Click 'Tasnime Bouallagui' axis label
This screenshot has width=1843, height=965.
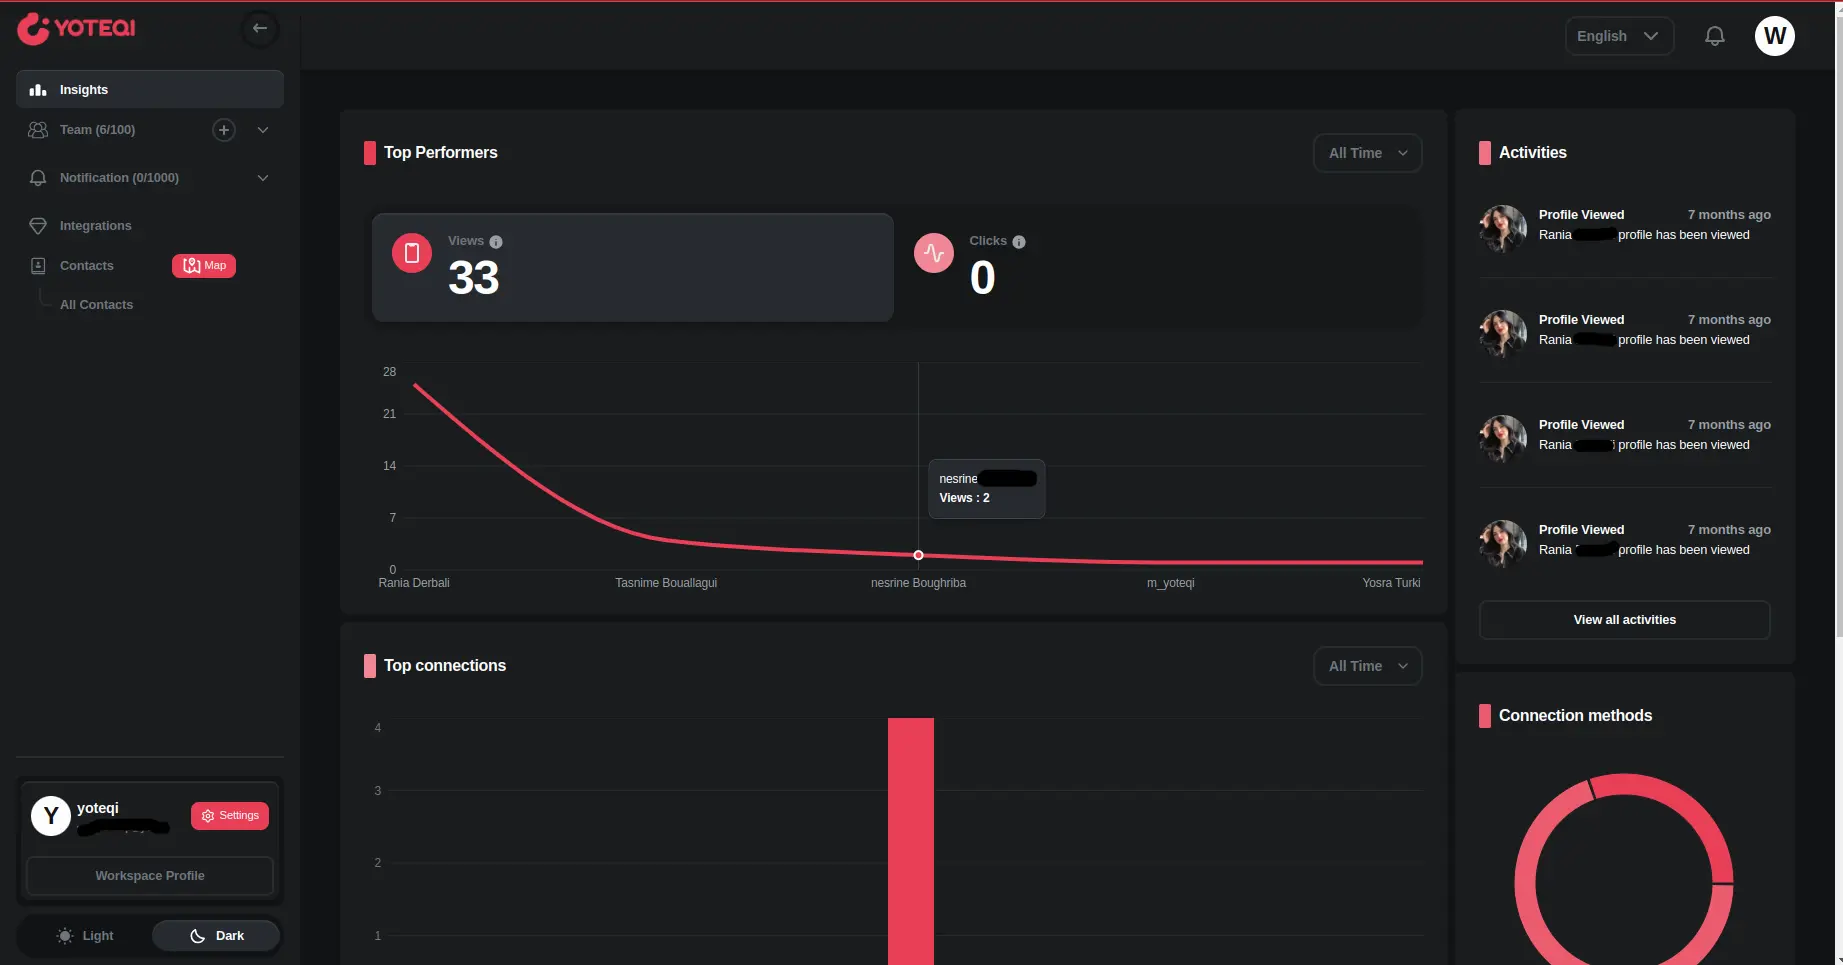pyautogui.click(x=666, y=583)
